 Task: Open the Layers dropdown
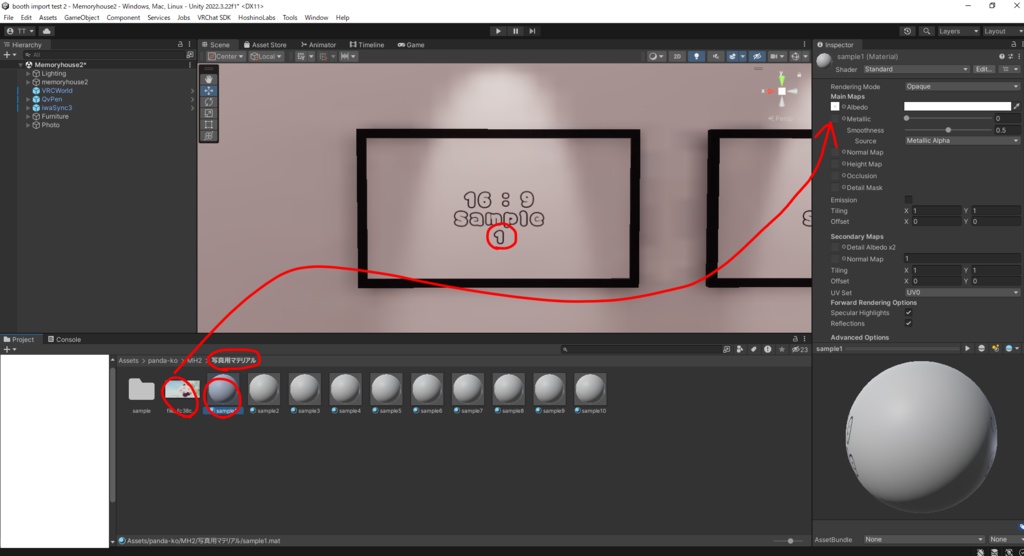[x=957, y=31]
